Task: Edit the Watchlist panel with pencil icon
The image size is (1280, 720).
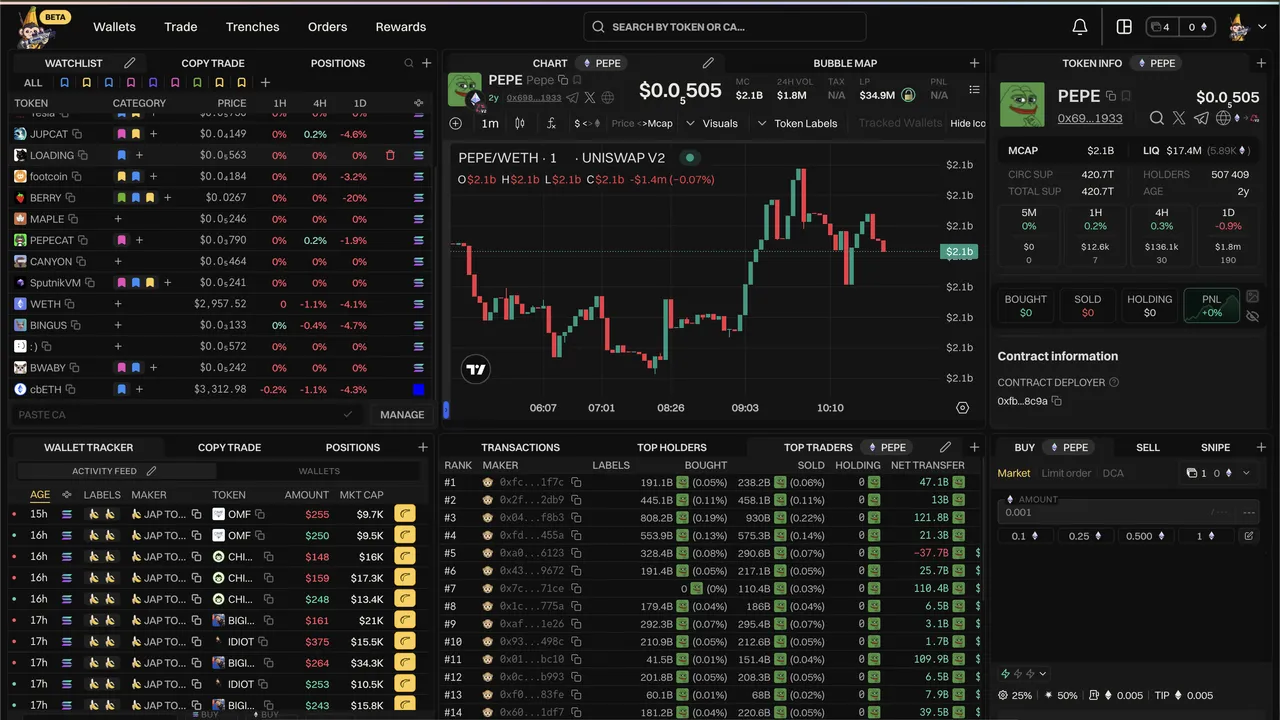Action: [x=130, y=63]
